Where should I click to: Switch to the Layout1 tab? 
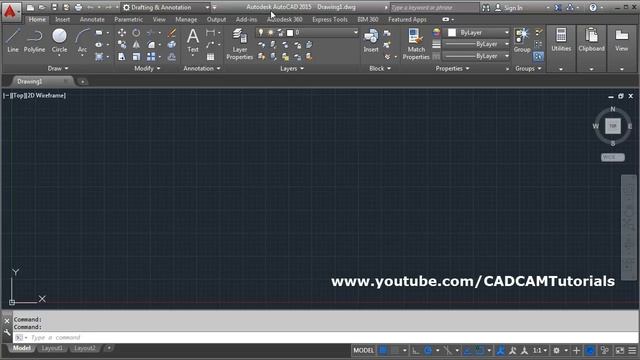(x=52, y=348)
